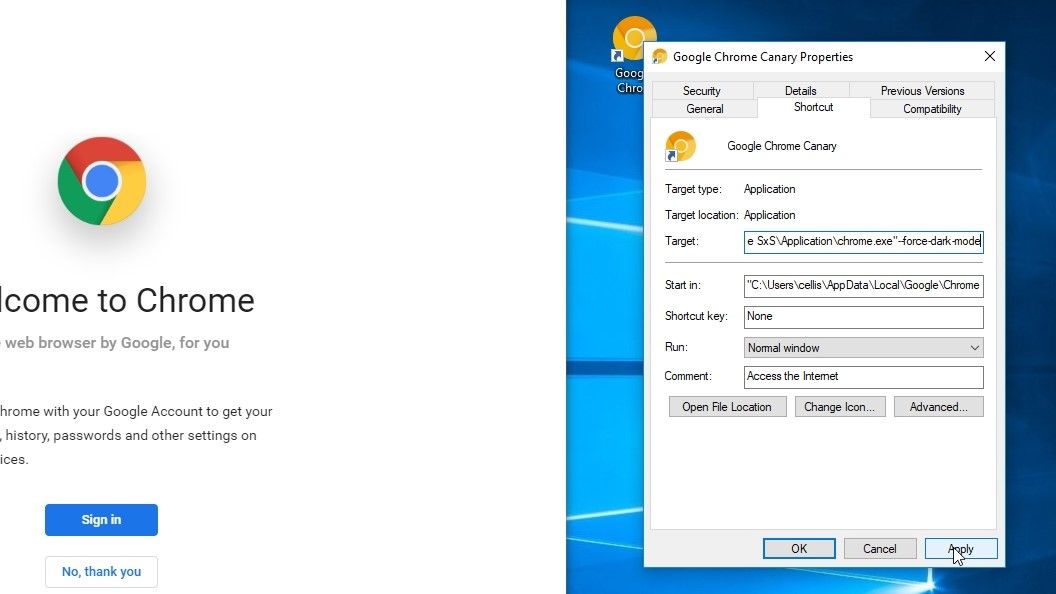The height and width of the screenshot is (594, 1056).
Task: Open the Change Icon dialog
Action: coord(840,406)
